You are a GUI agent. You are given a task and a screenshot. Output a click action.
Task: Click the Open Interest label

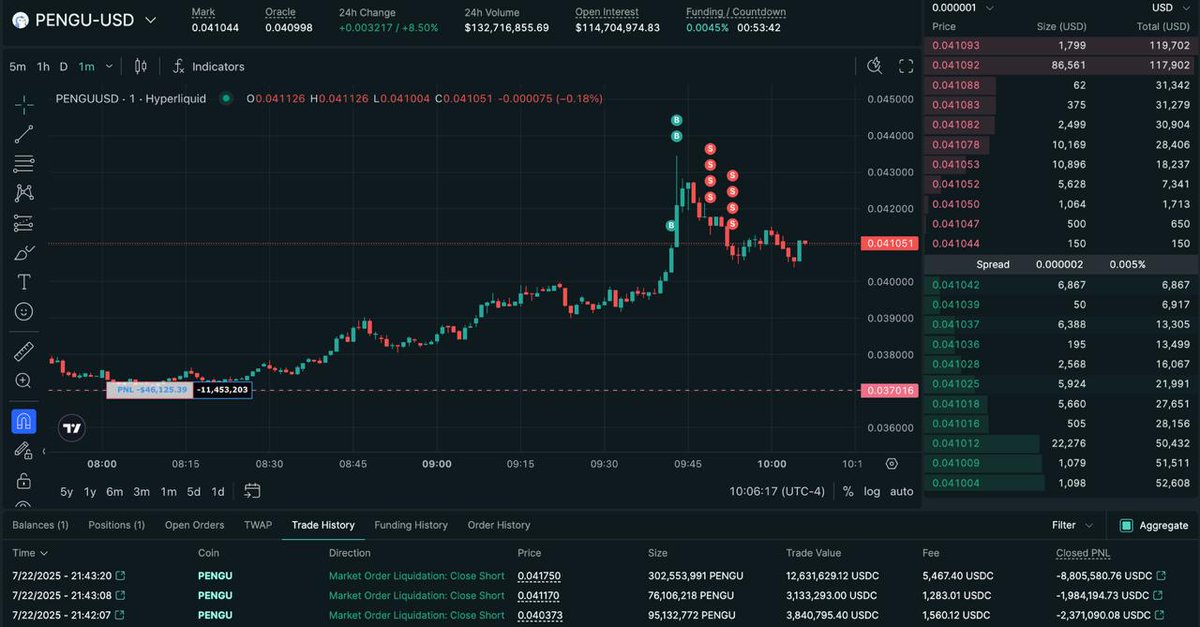608,12
